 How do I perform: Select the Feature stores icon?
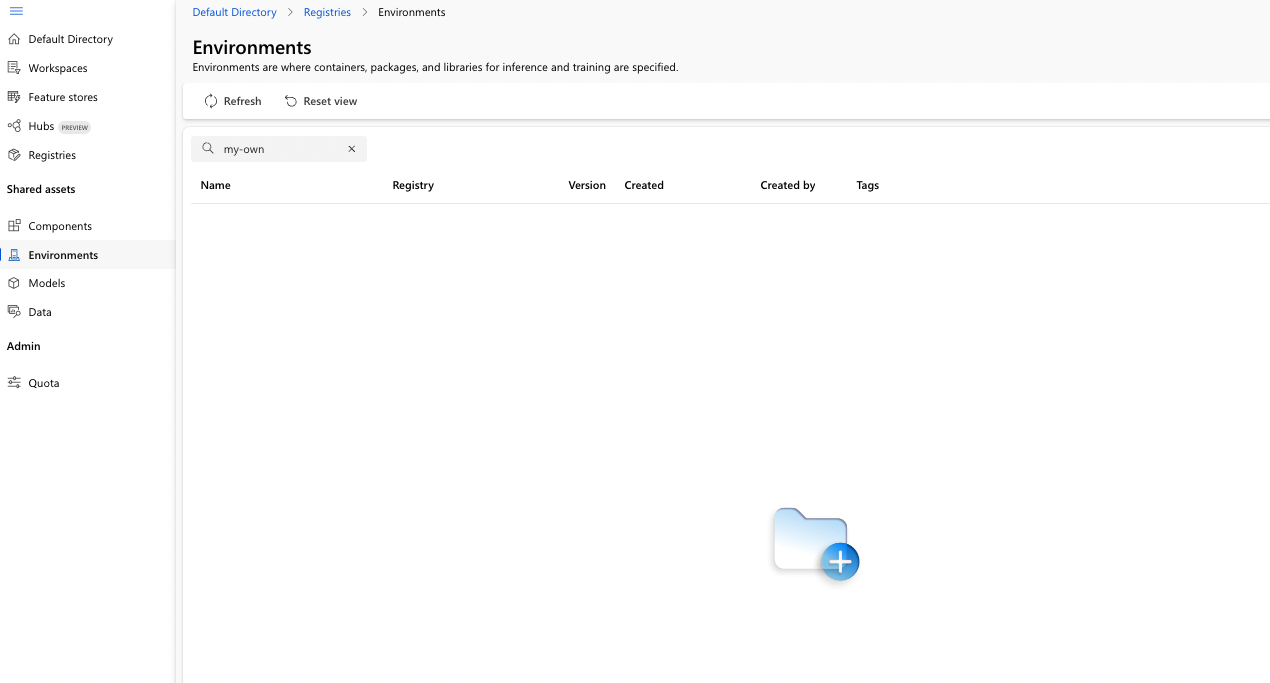coord(14,96)
